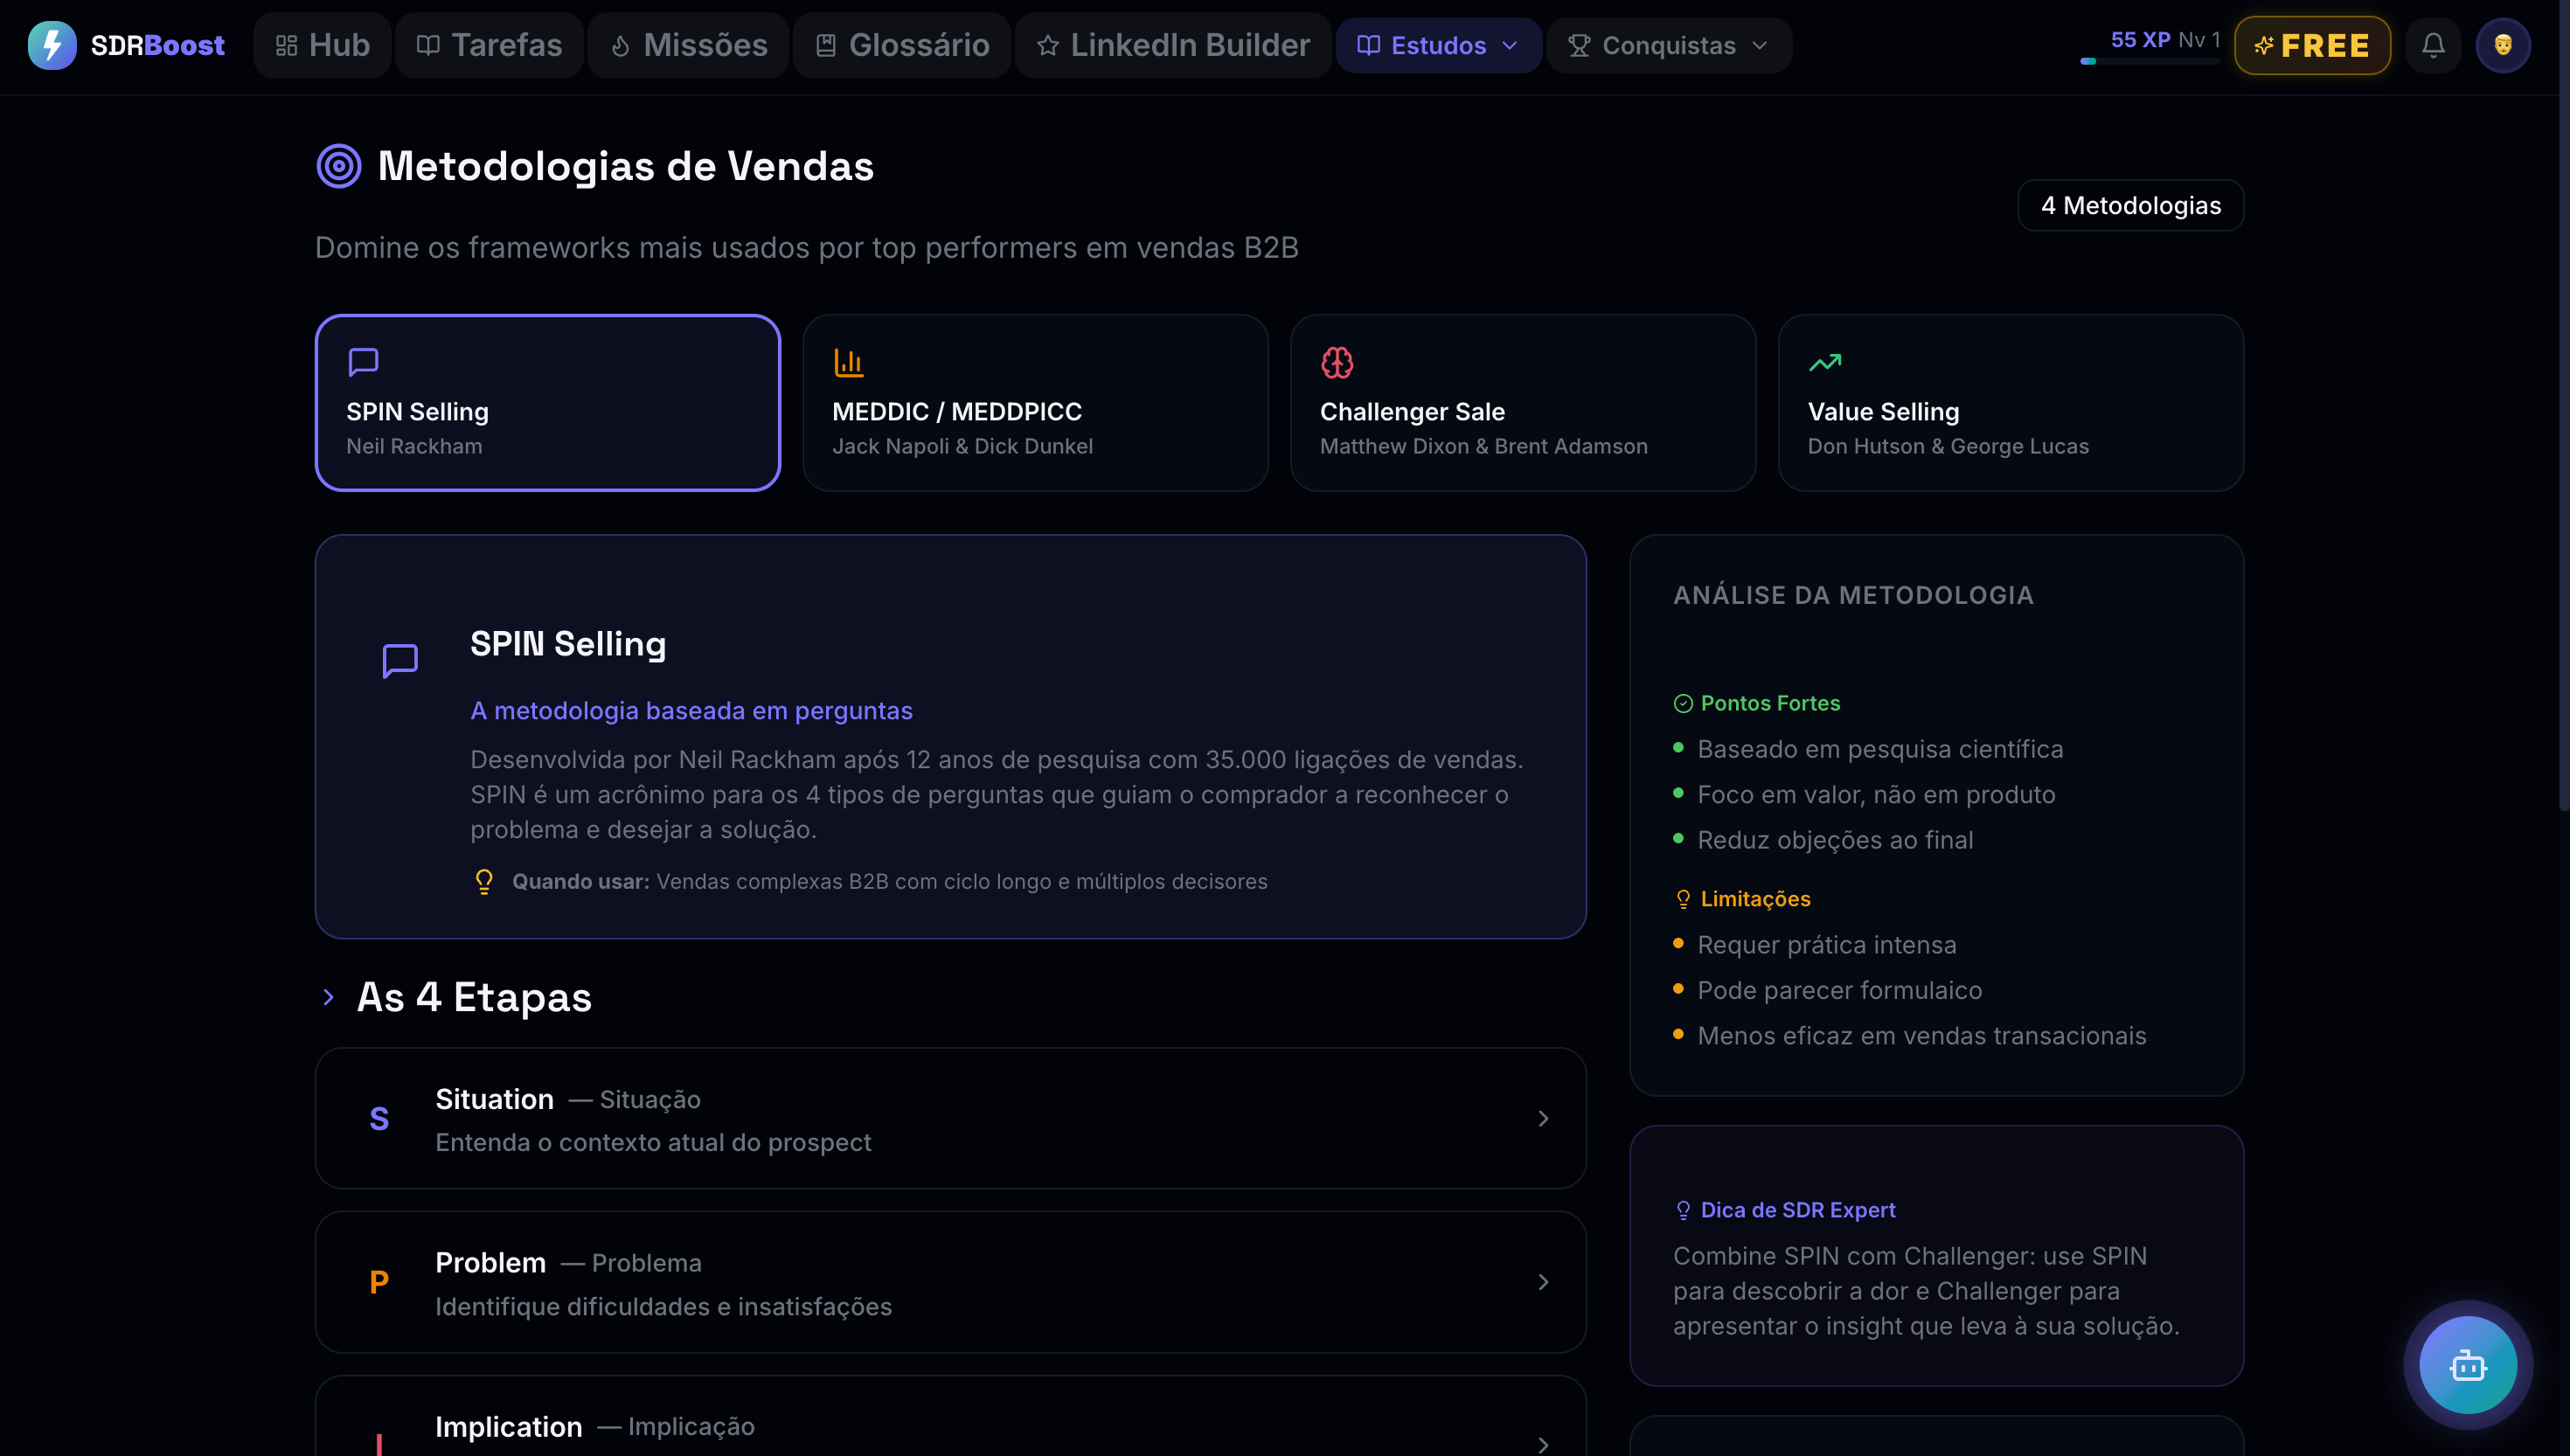Click the FREE upgrade button
The height and width of the screenshot is (1456, 2570).
coord(2311,44)
